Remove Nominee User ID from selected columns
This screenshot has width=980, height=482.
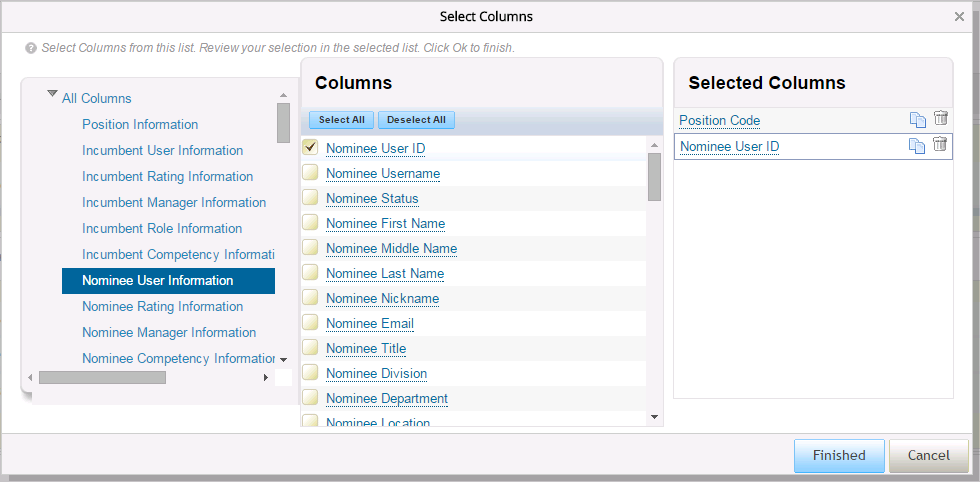point(940,144)
